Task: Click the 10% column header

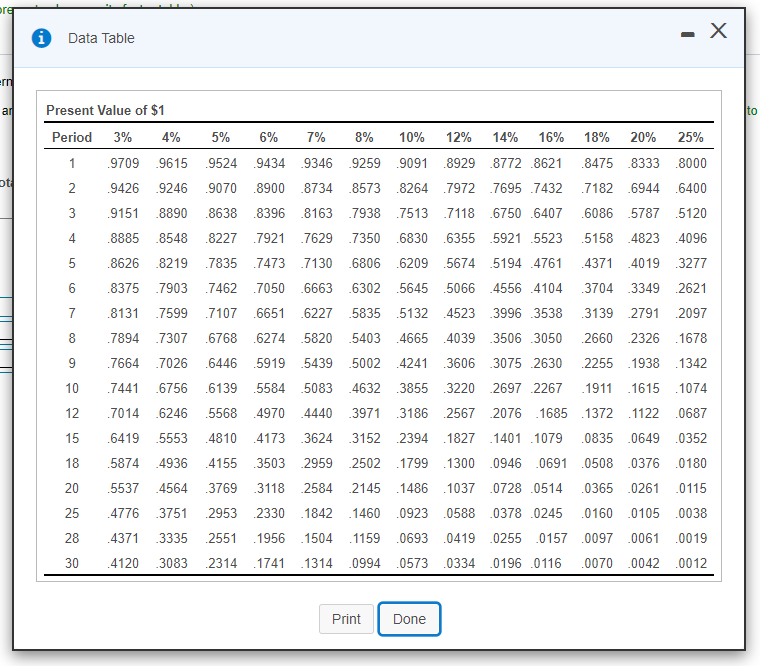Action: click(411, 137)
